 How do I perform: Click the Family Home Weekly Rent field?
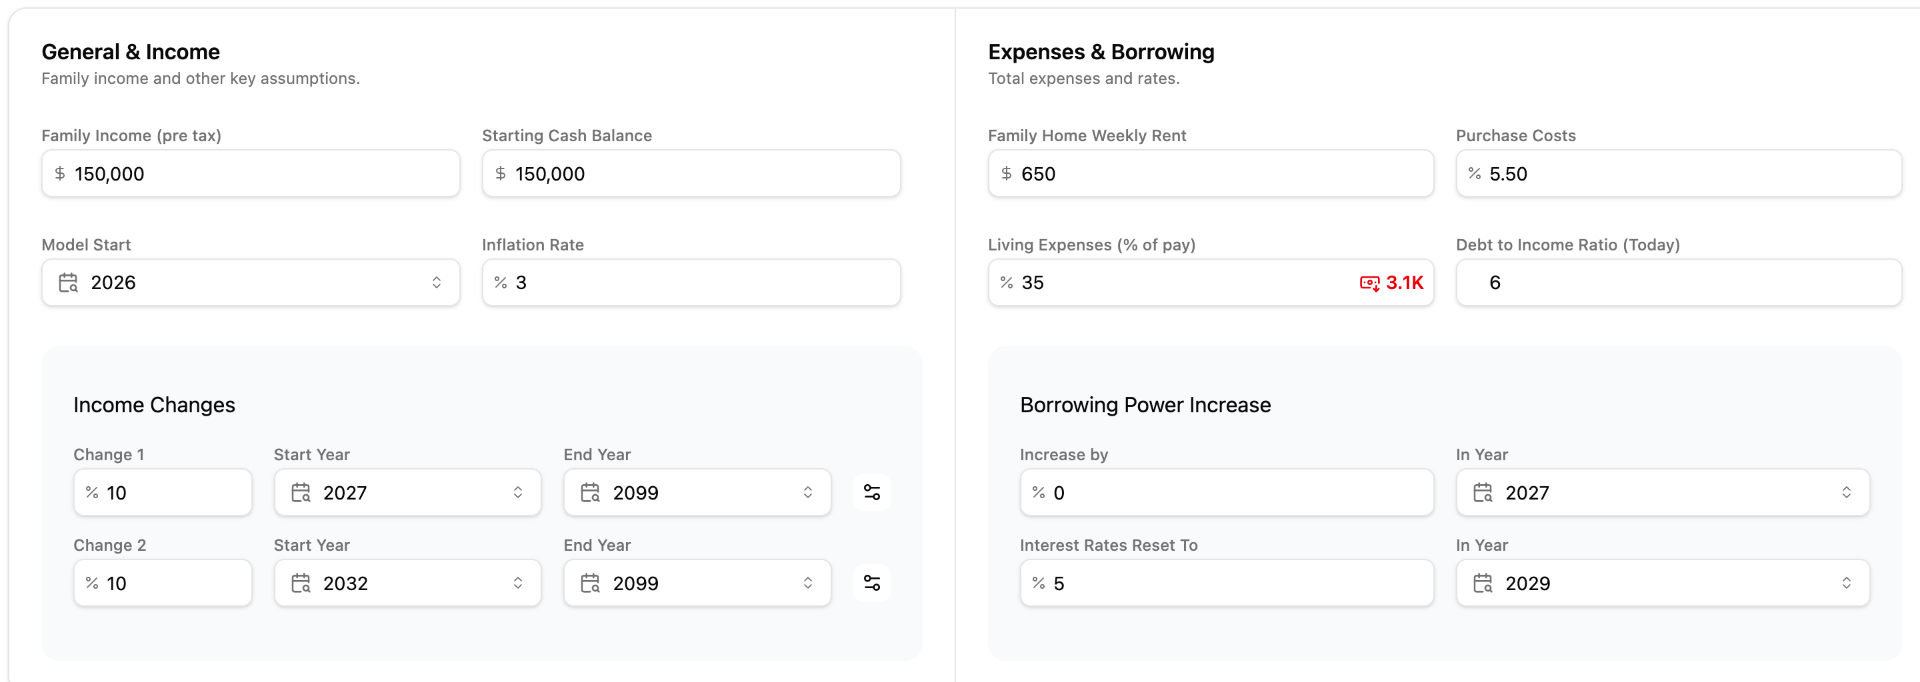[x=1220, y=174]
